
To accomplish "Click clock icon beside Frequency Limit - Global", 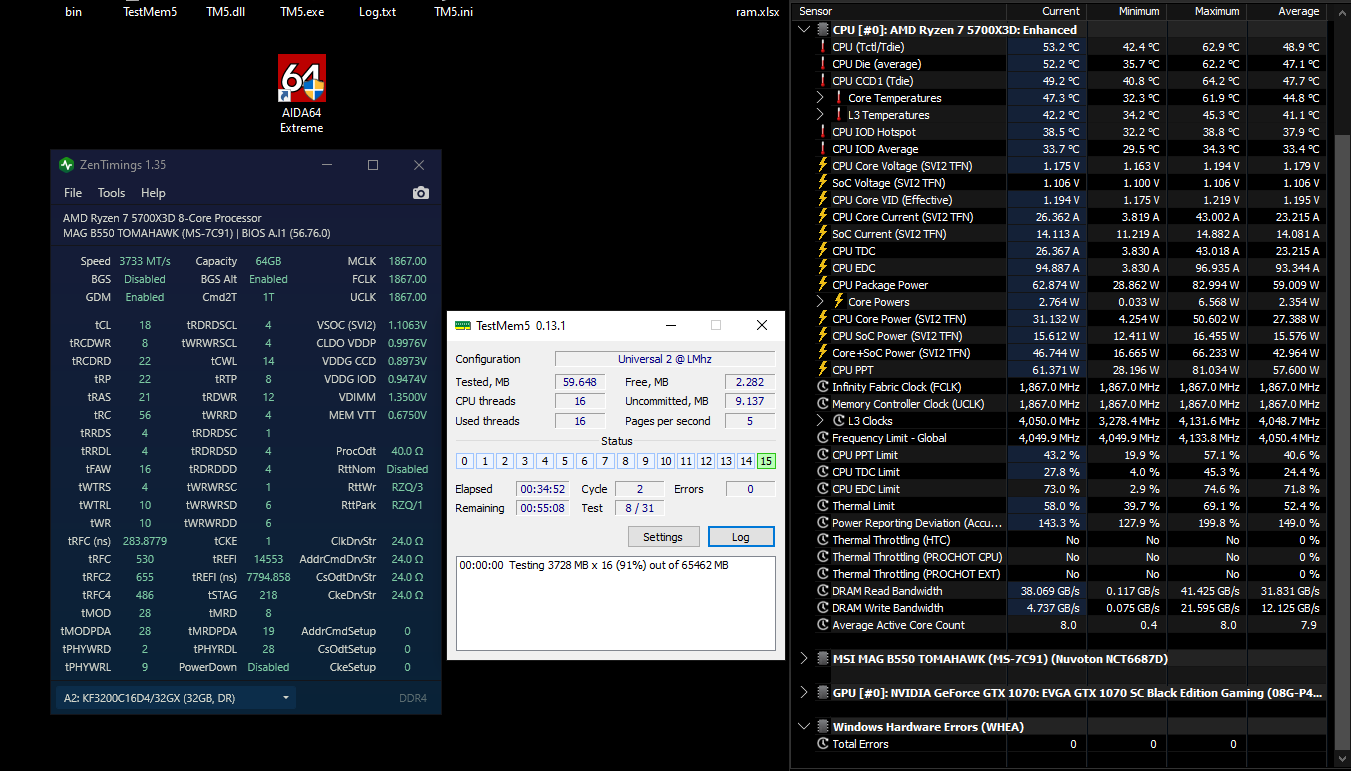I will pyautogui.click(x=823, y=438).
